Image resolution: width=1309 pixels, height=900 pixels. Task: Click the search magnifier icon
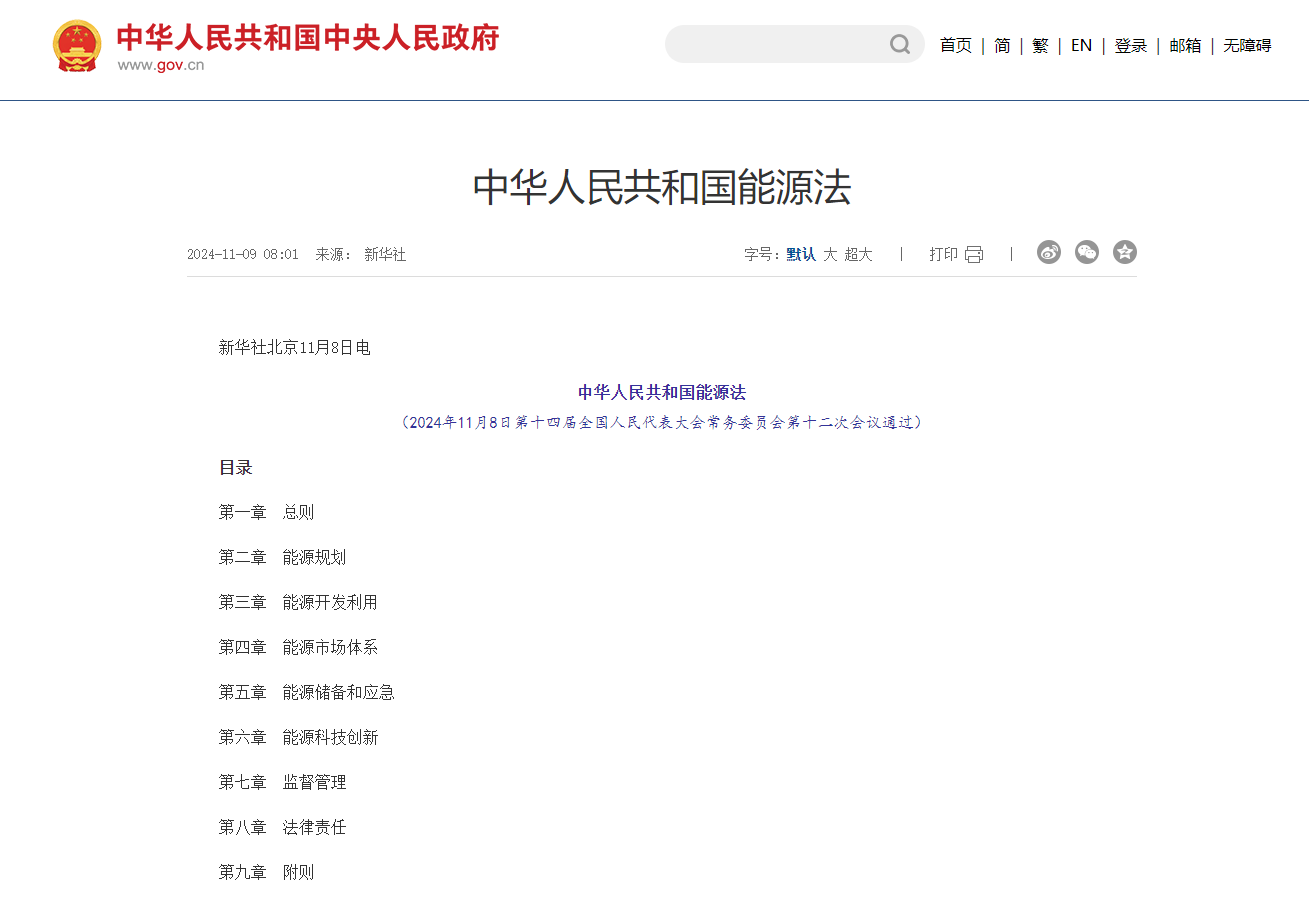(900, 44)
